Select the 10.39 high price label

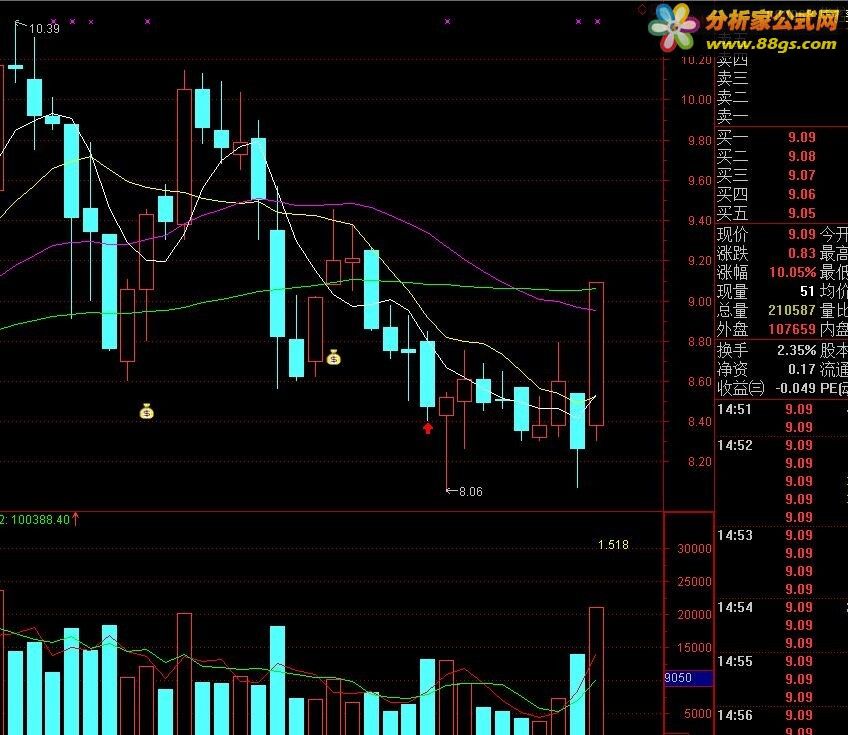point(44,29)
